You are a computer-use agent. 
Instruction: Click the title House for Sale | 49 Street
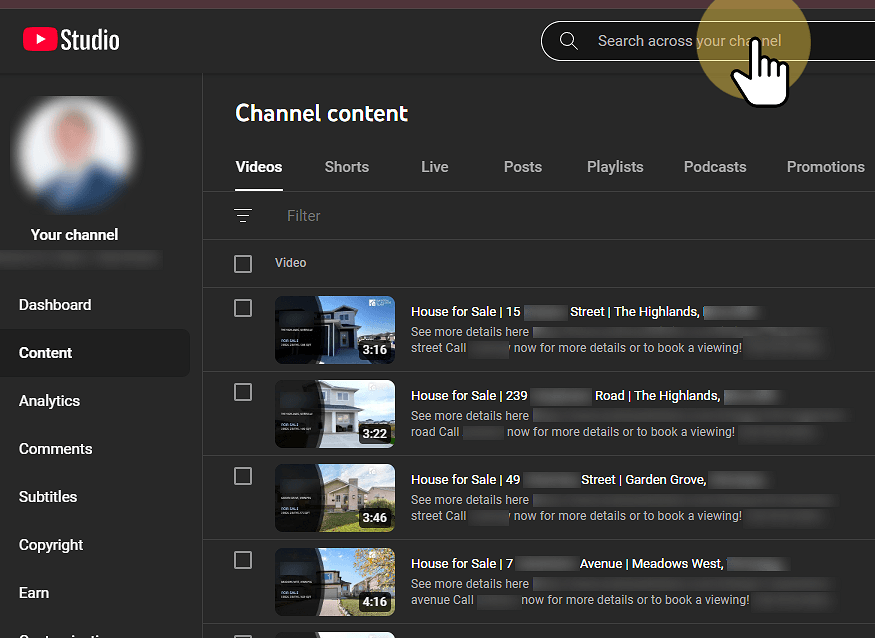coord(590,479)
